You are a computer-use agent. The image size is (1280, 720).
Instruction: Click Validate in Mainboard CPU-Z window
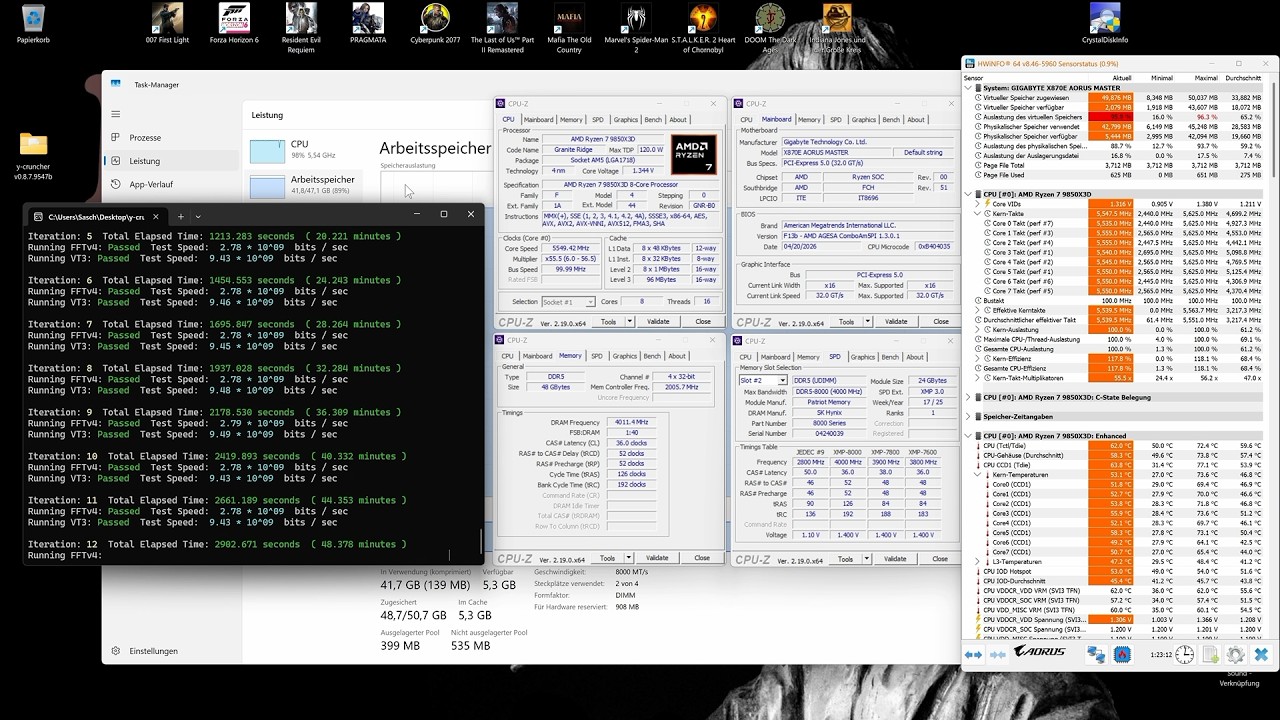(x=896, y=322)
